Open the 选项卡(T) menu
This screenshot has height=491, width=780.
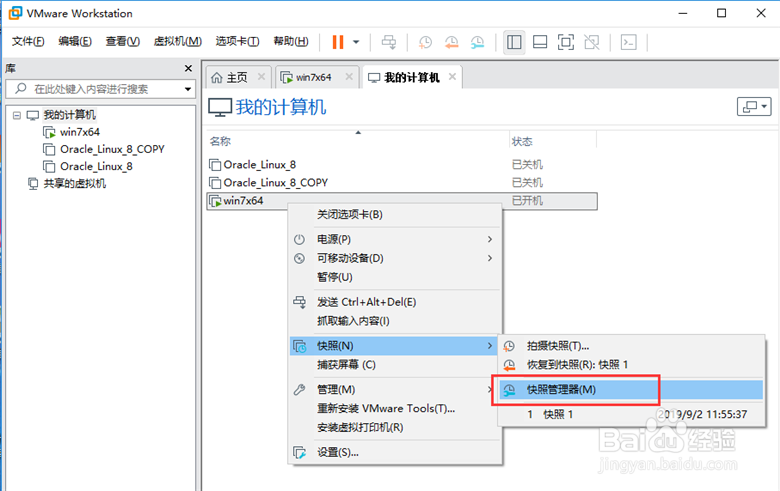[237, 41]
